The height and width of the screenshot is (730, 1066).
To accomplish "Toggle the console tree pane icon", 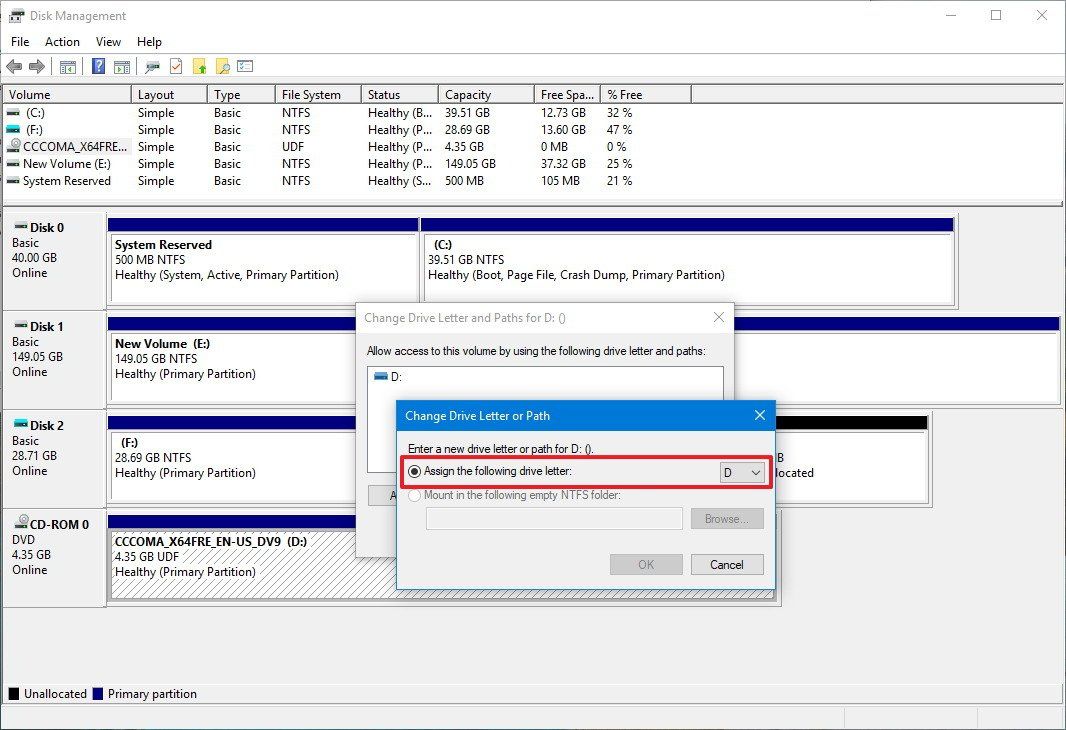I will pos(67,66).
